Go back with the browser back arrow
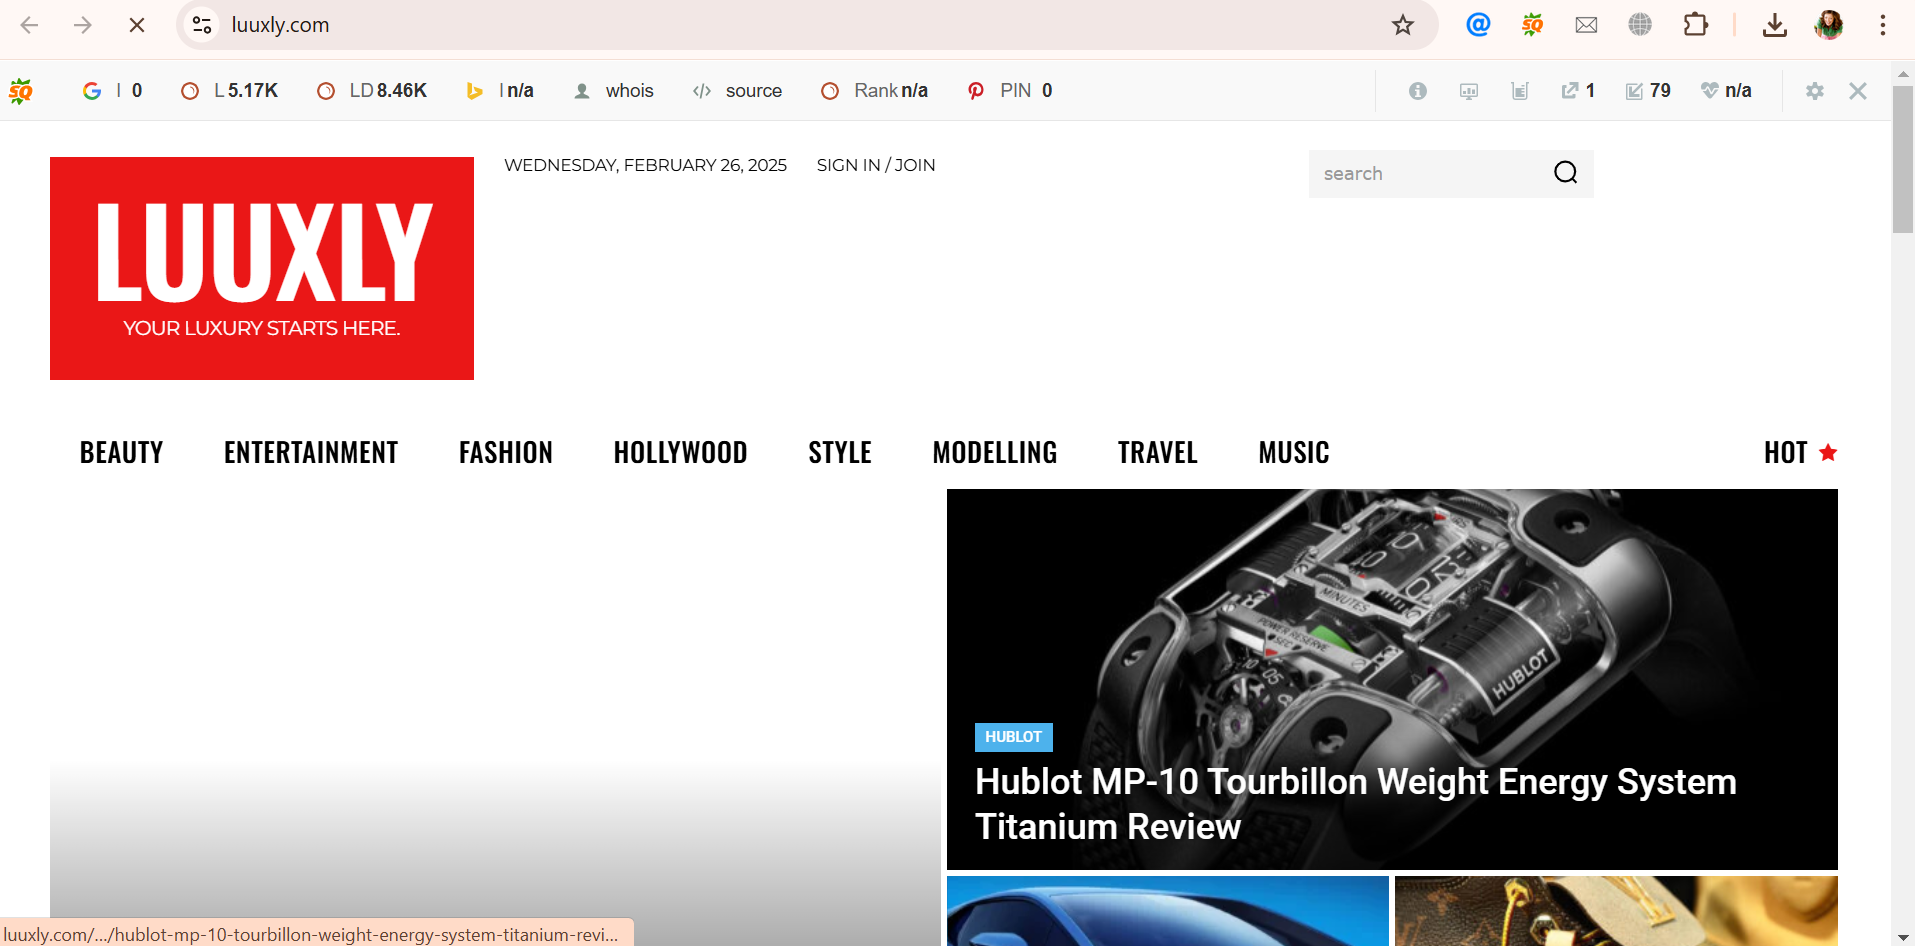The image size is (1915, 946). pos(29,25)
